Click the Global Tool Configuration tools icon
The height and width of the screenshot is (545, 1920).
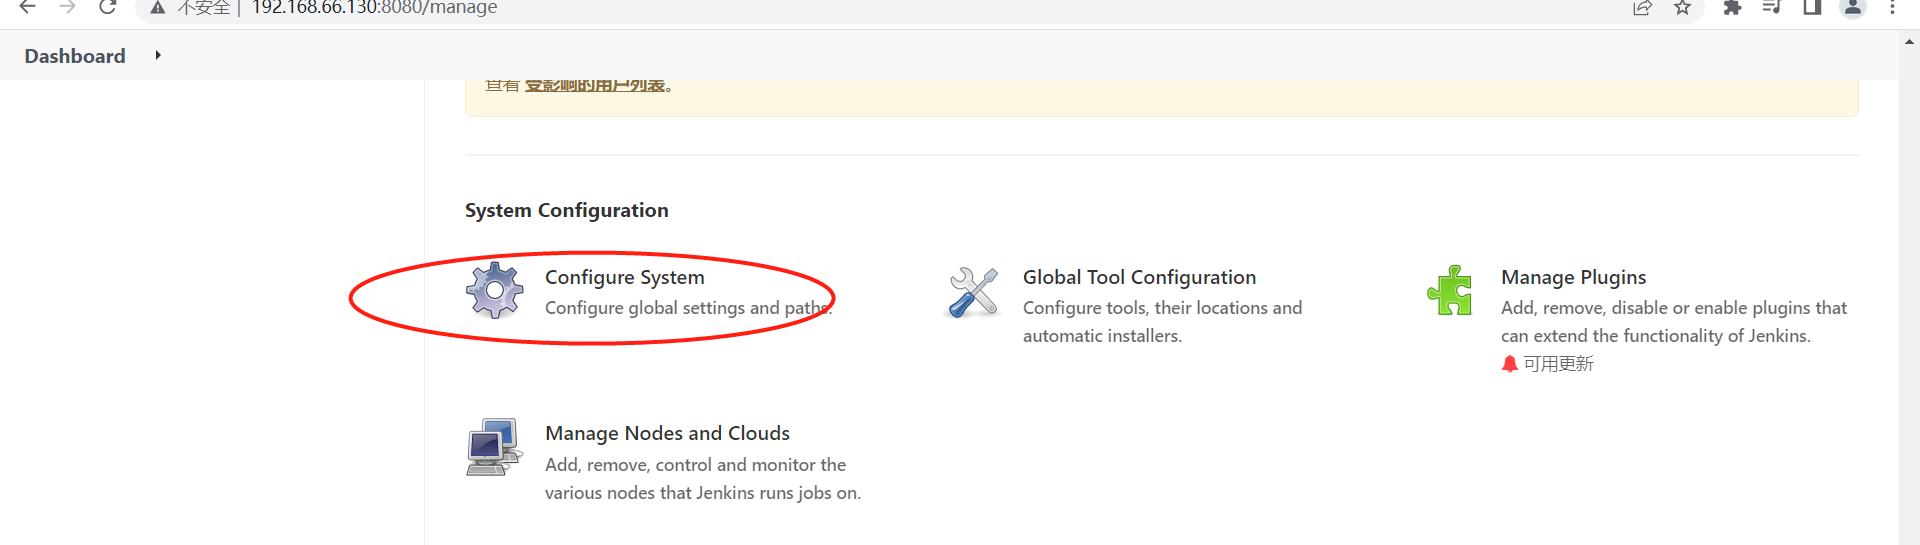973,292
